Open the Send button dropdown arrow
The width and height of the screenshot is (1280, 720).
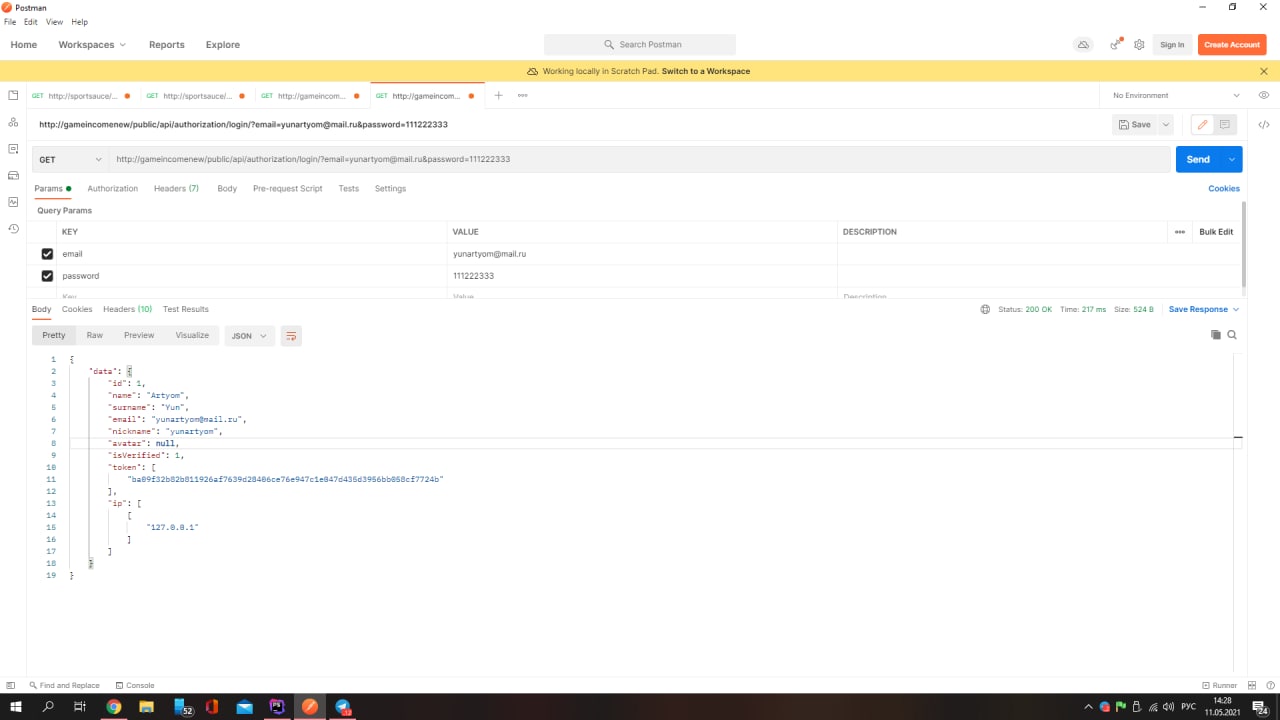point(1232,159)
